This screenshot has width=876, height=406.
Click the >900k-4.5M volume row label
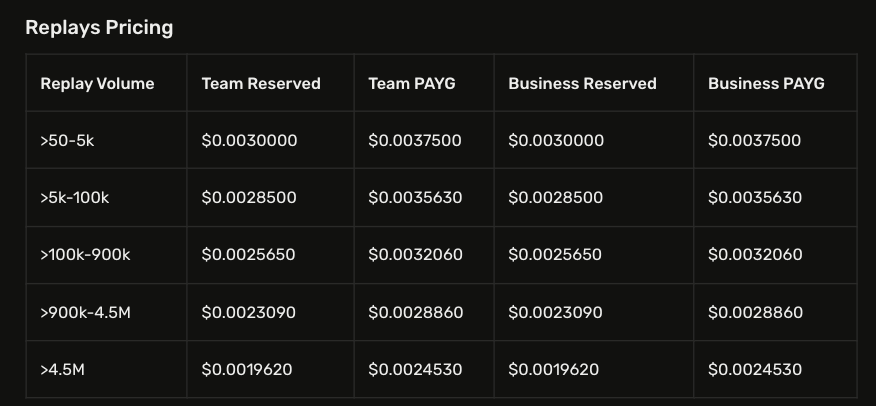pyautogui.click(x=85, y=313)
